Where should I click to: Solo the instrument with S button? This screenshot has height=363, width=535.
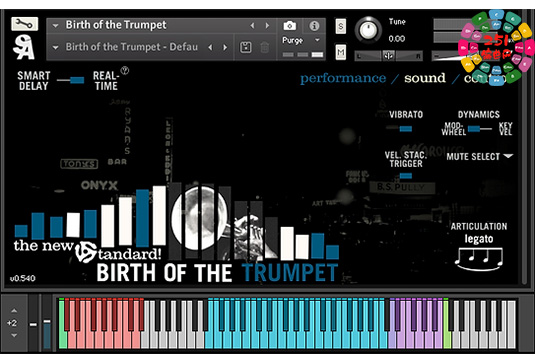click(341, 26)
